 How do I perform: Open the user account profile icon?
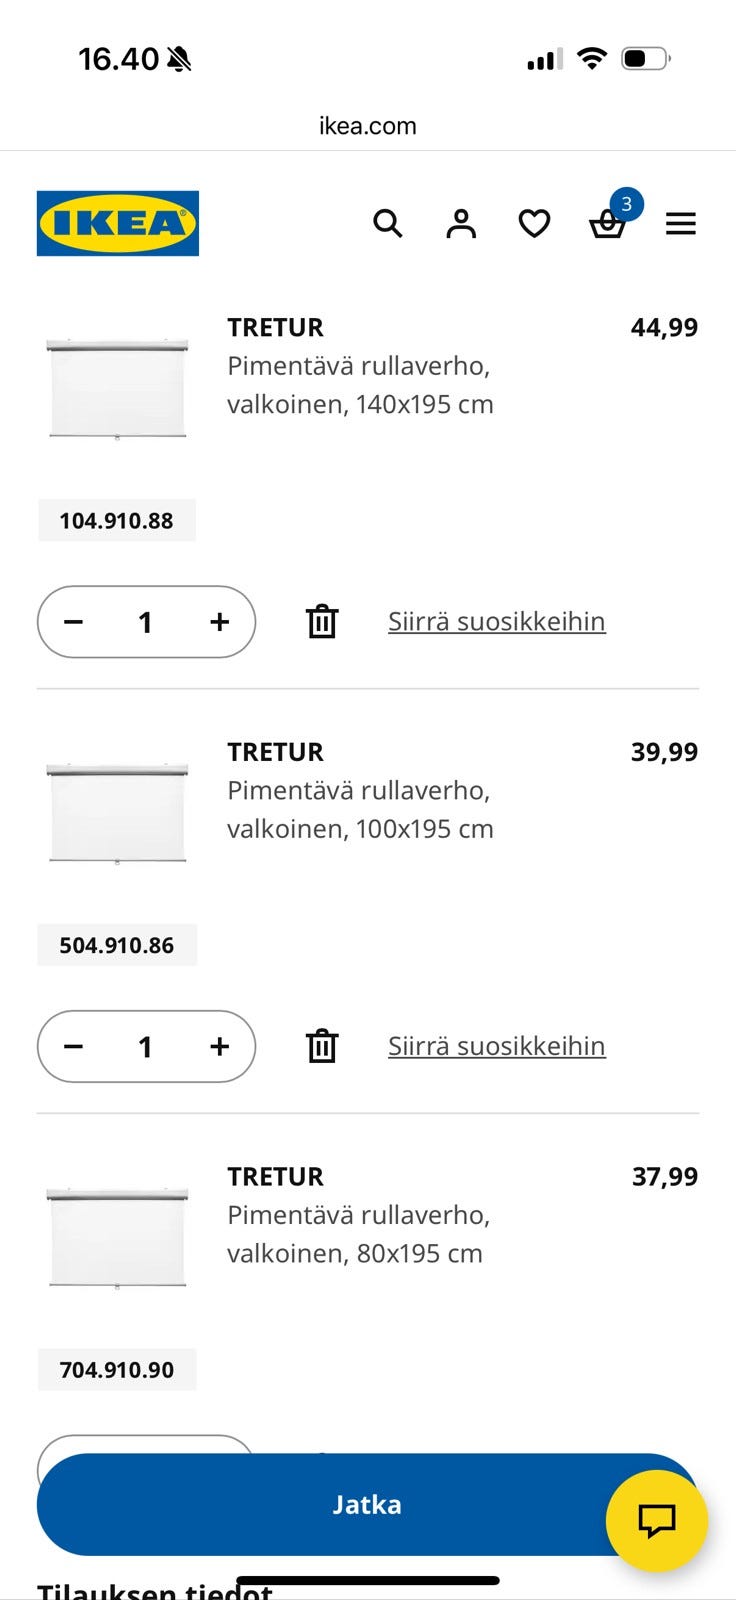click(x=461, y=223)
